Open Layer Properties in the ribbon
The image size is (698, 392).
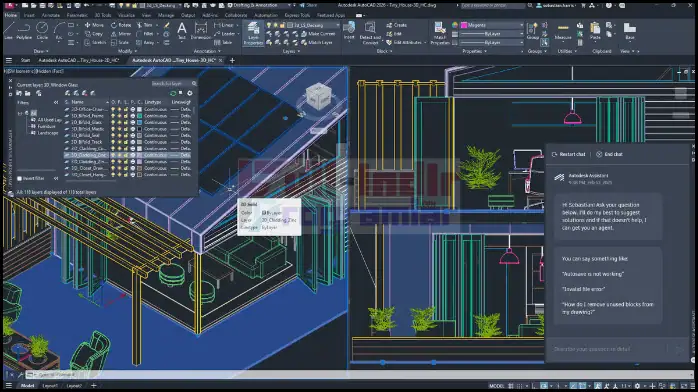click(x=253, y=33)
